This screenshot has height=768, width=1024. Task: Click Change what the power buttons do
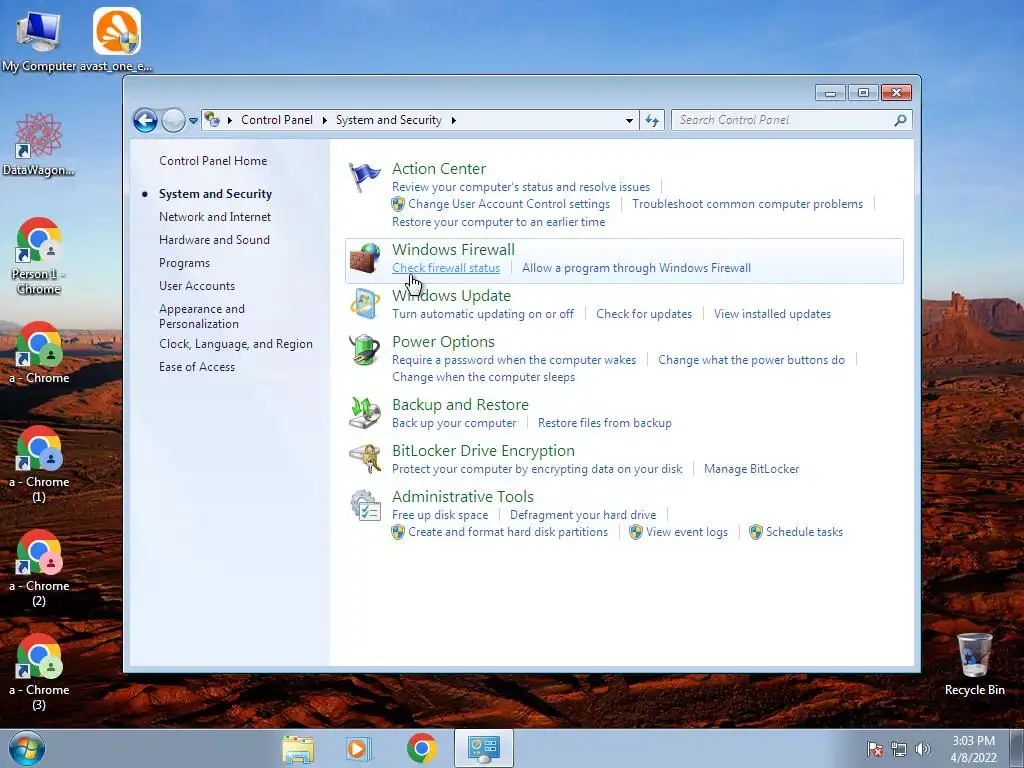[751, 360]
